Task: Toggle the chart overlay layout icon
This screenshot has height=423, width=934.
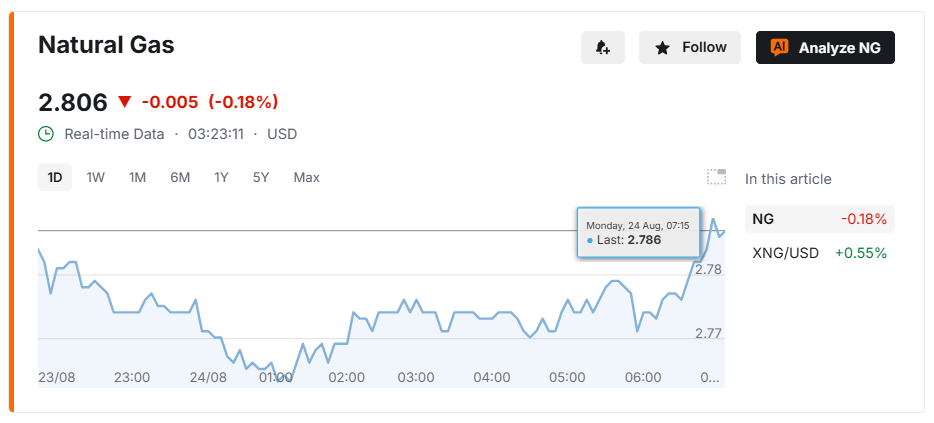Action: 717,177
